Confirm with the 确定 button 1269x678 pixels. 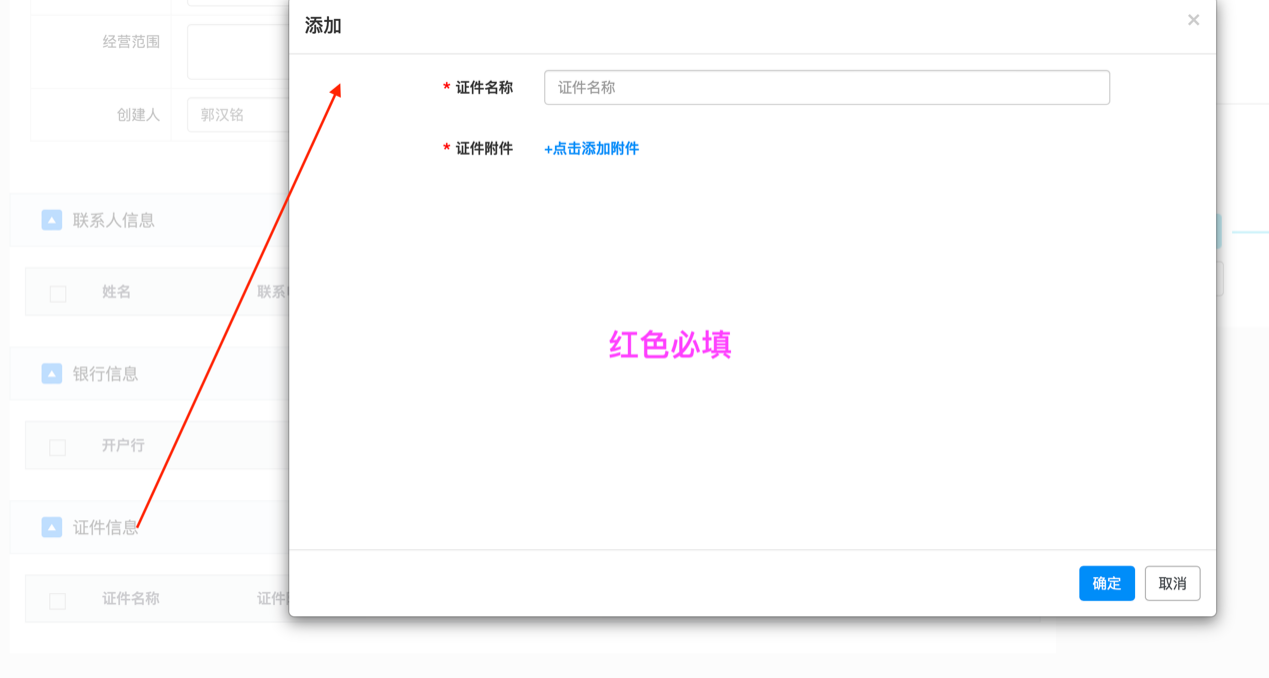tap(1106, 583)
